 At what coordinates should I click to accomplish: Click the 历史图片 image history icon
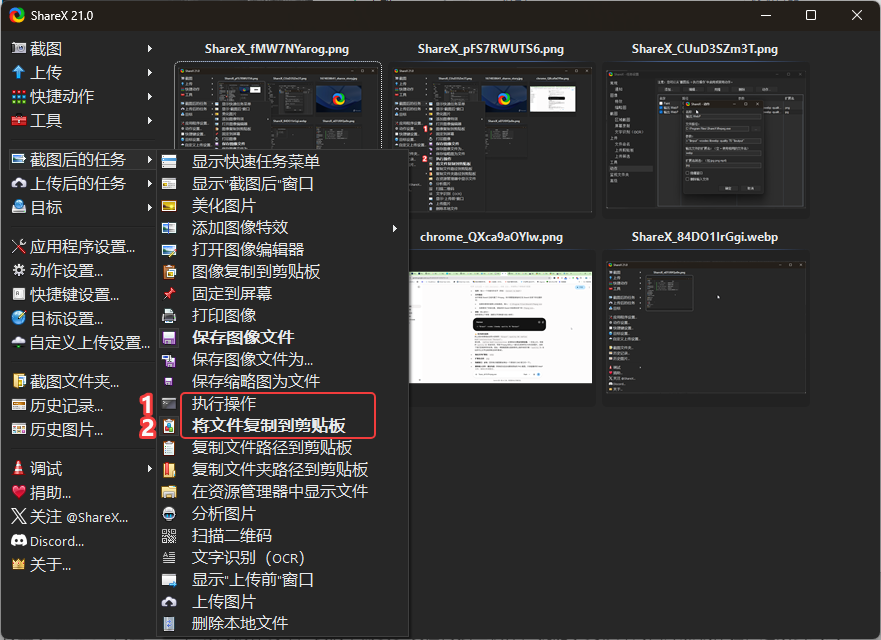pyautogui.click(x=19, y=430)
